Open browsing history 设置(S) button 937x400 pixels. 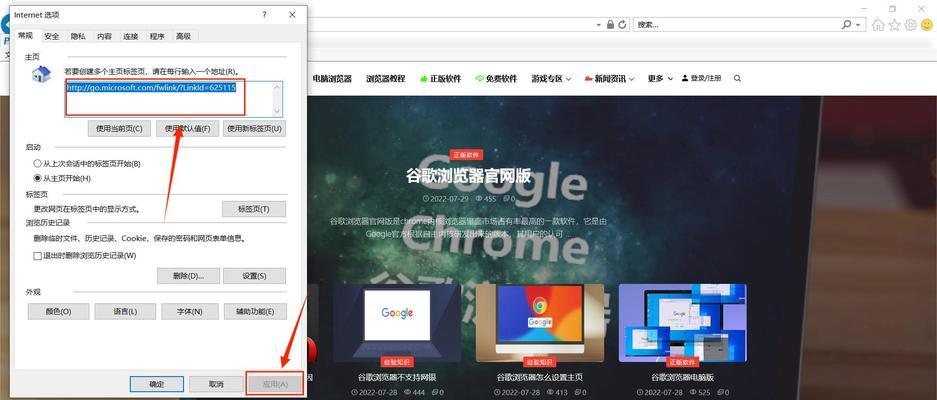pos(255,276)
